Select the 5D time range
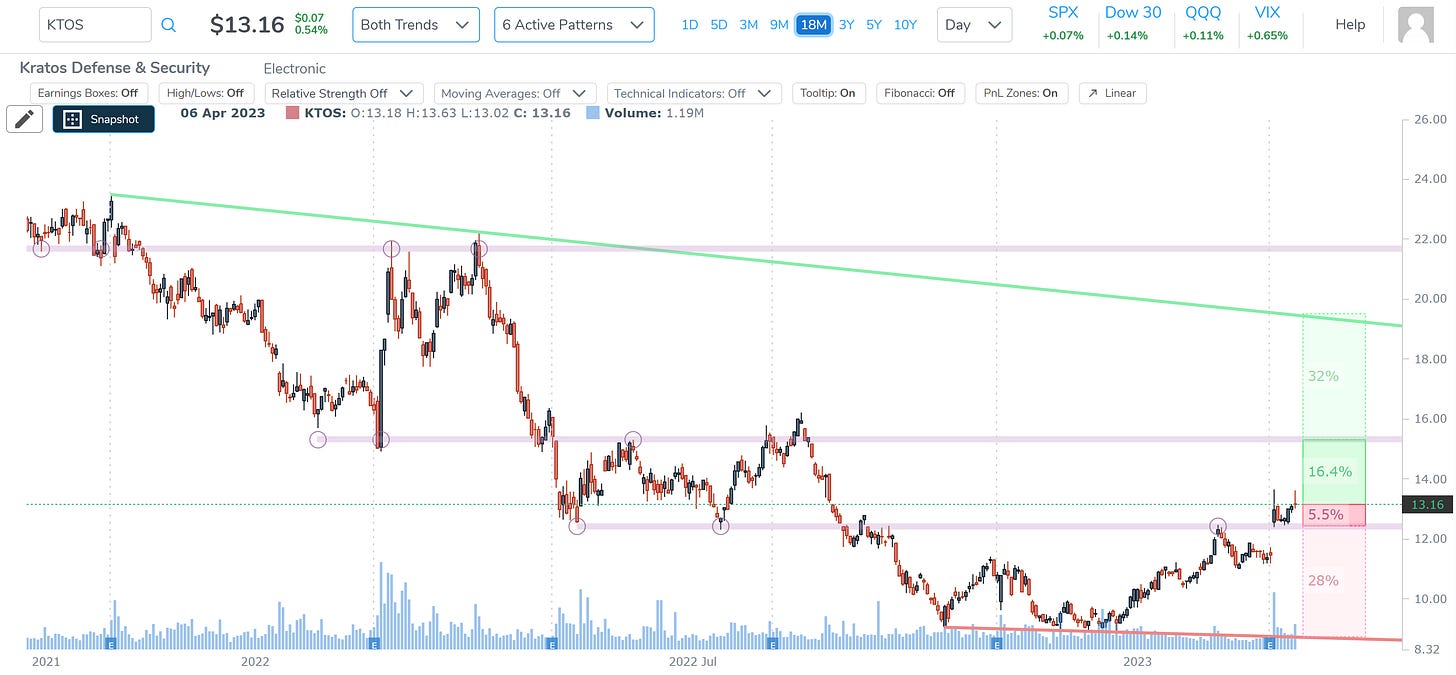 point(719,25)
